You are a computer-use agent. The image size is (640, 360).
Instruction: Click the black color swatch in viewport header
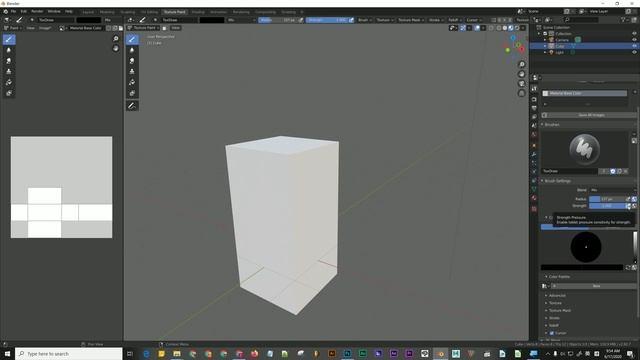tap(212, 20)
